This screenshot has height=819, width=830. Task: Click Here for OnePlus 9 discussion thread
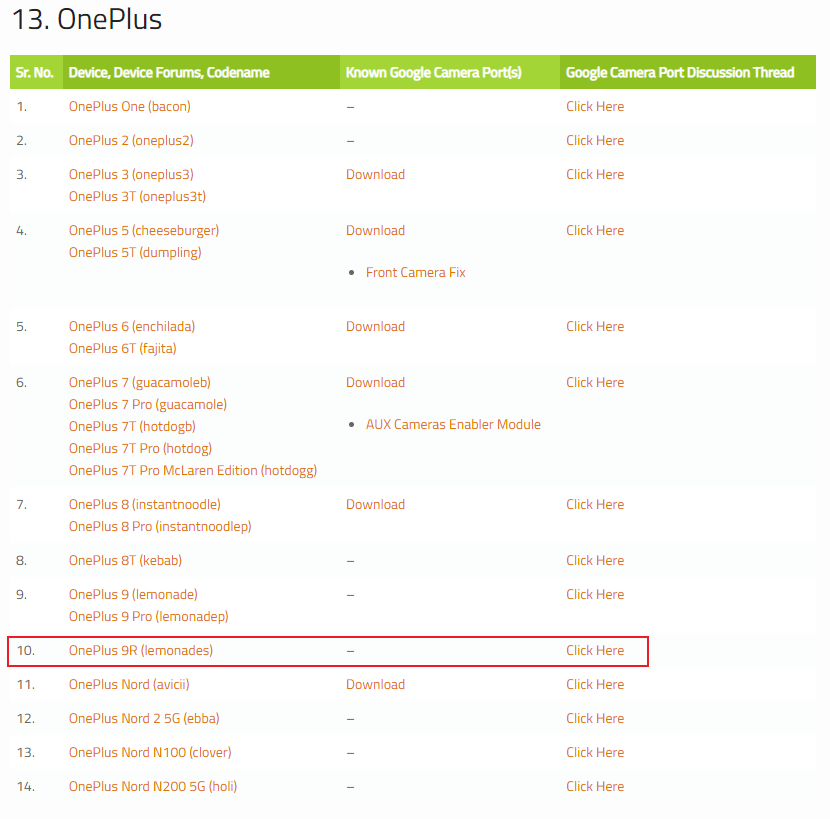(595, 595)
